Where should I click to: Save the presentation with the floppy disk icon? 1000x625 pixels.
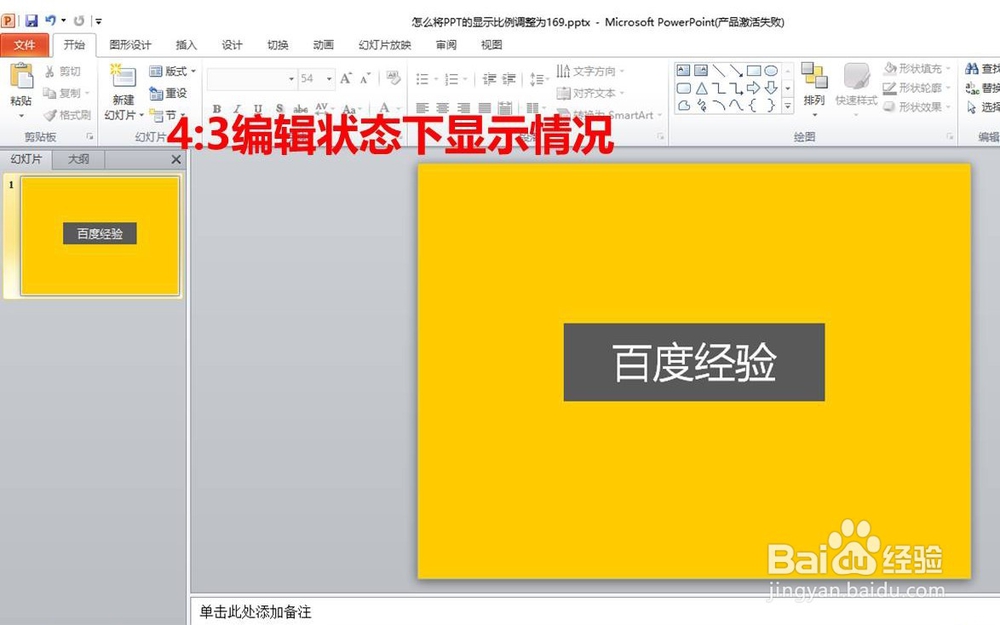31,21
